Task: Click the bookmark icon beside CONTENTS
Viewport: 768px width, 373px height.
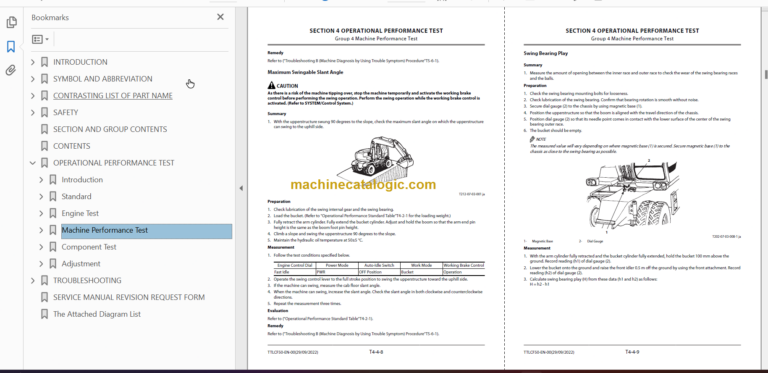Action: [44, 146]
